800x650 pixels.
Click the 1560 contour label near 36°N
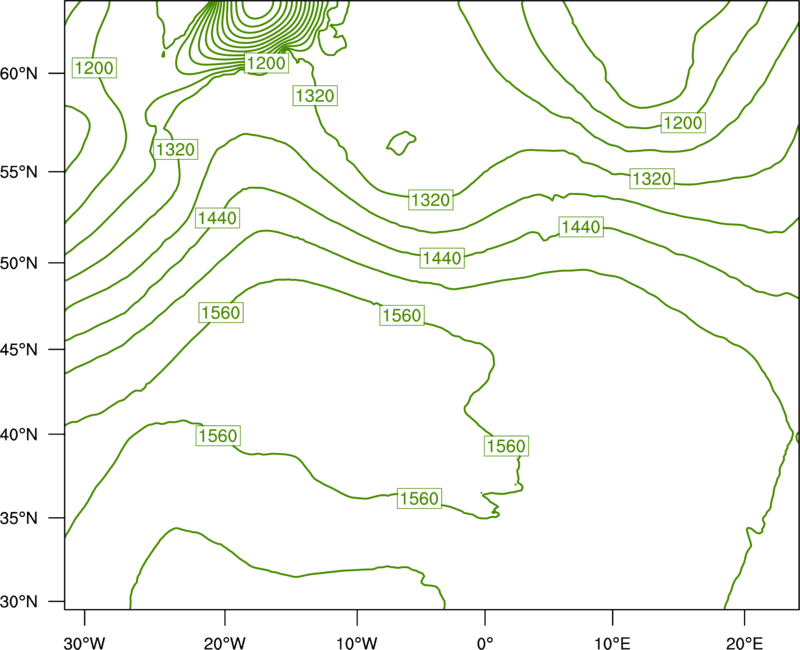[419, 498]
